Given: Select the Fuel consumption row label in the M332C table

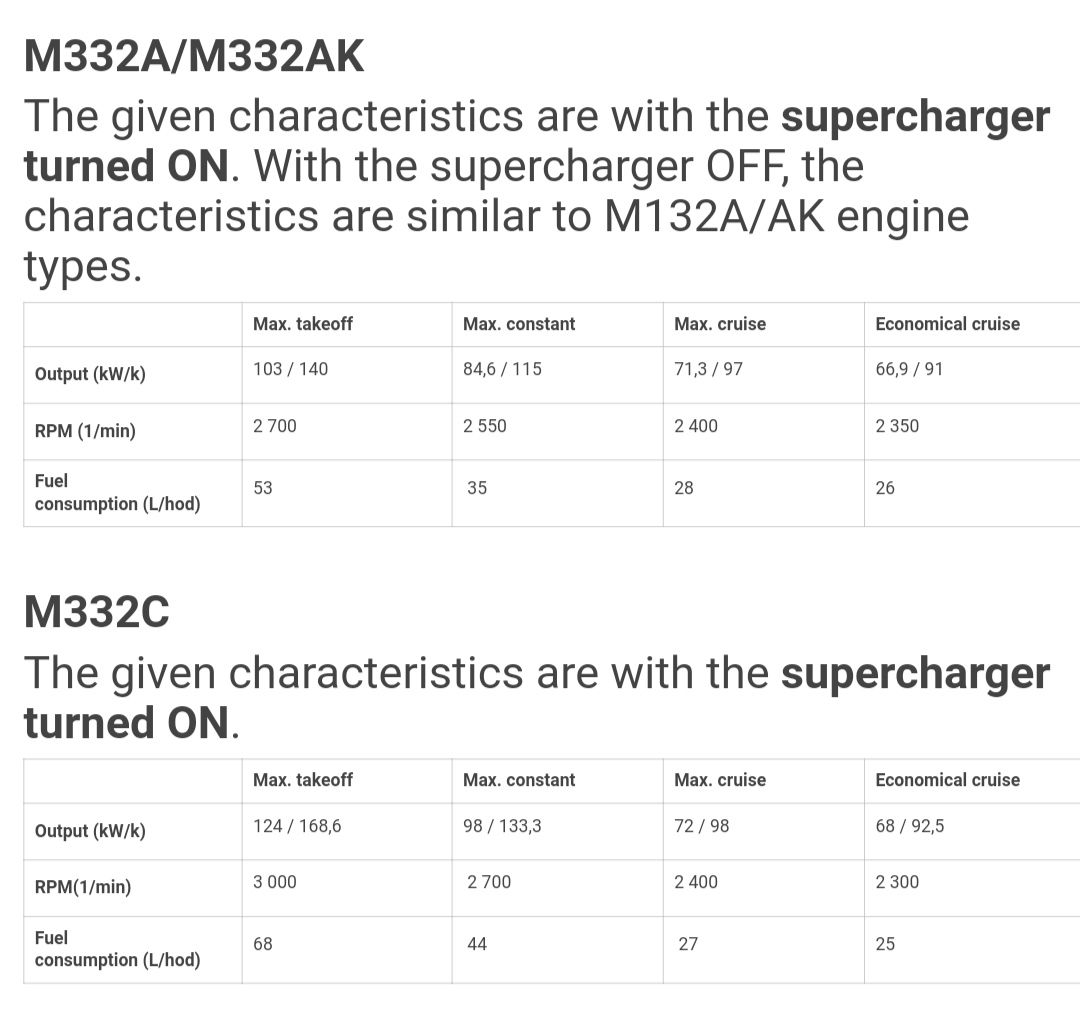Looking at the screenshot, I should tap(117, 949).
